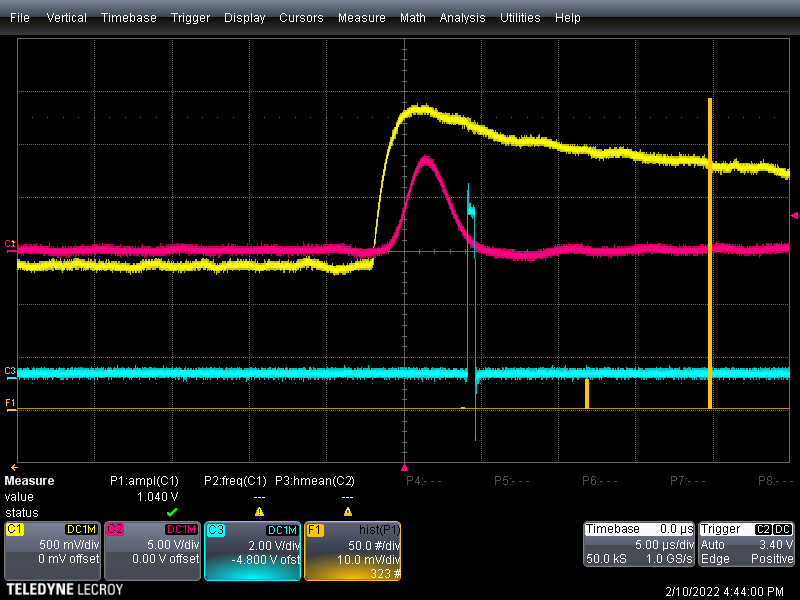Click the date and time readout
The width and height of the screenshot is (800, 600).
(x=724, y=591)
